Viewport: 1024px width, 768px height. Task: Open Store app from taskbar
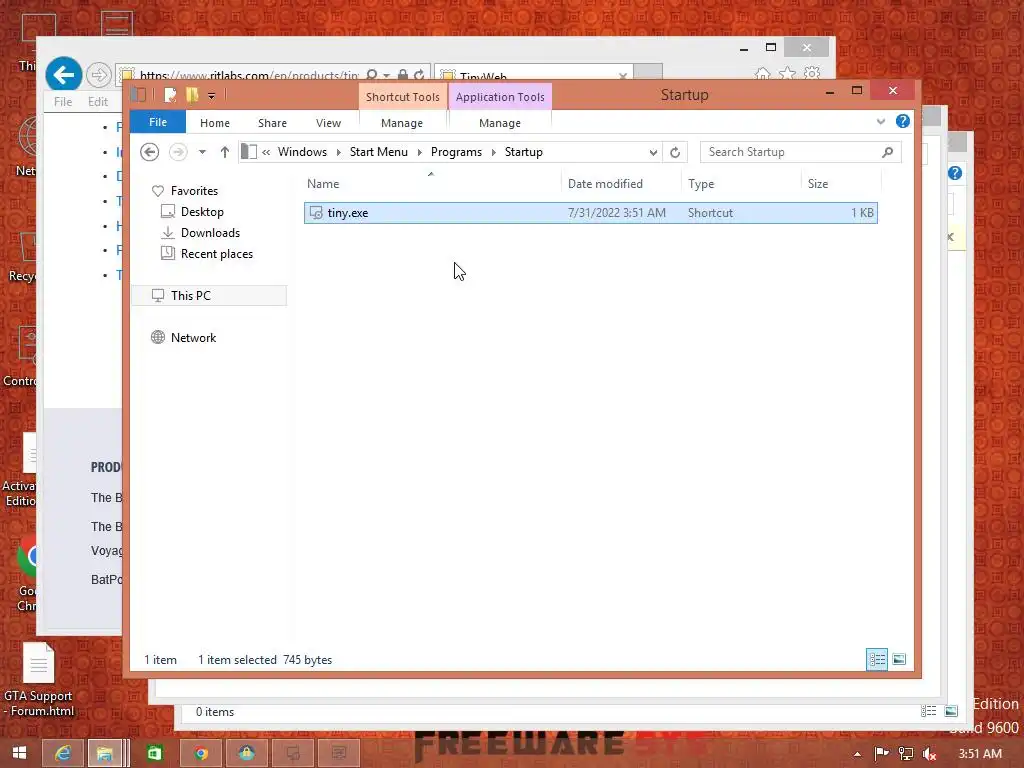[154, 754]
